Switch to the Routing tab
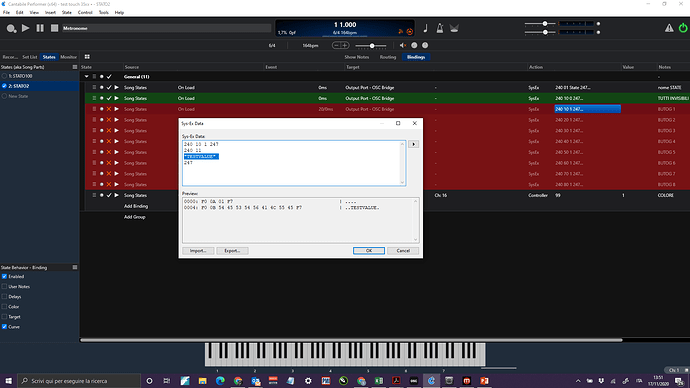Viewport: 690px width, 388px height. 388,57
